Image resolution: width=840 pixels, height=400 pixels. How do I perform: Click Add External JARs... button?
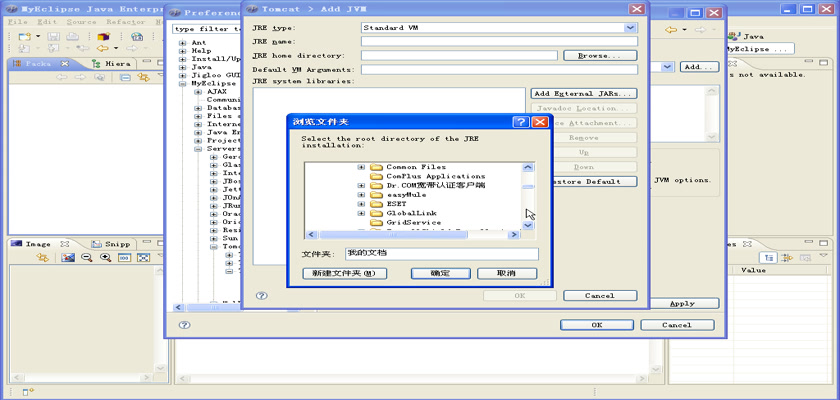(584, 94)
